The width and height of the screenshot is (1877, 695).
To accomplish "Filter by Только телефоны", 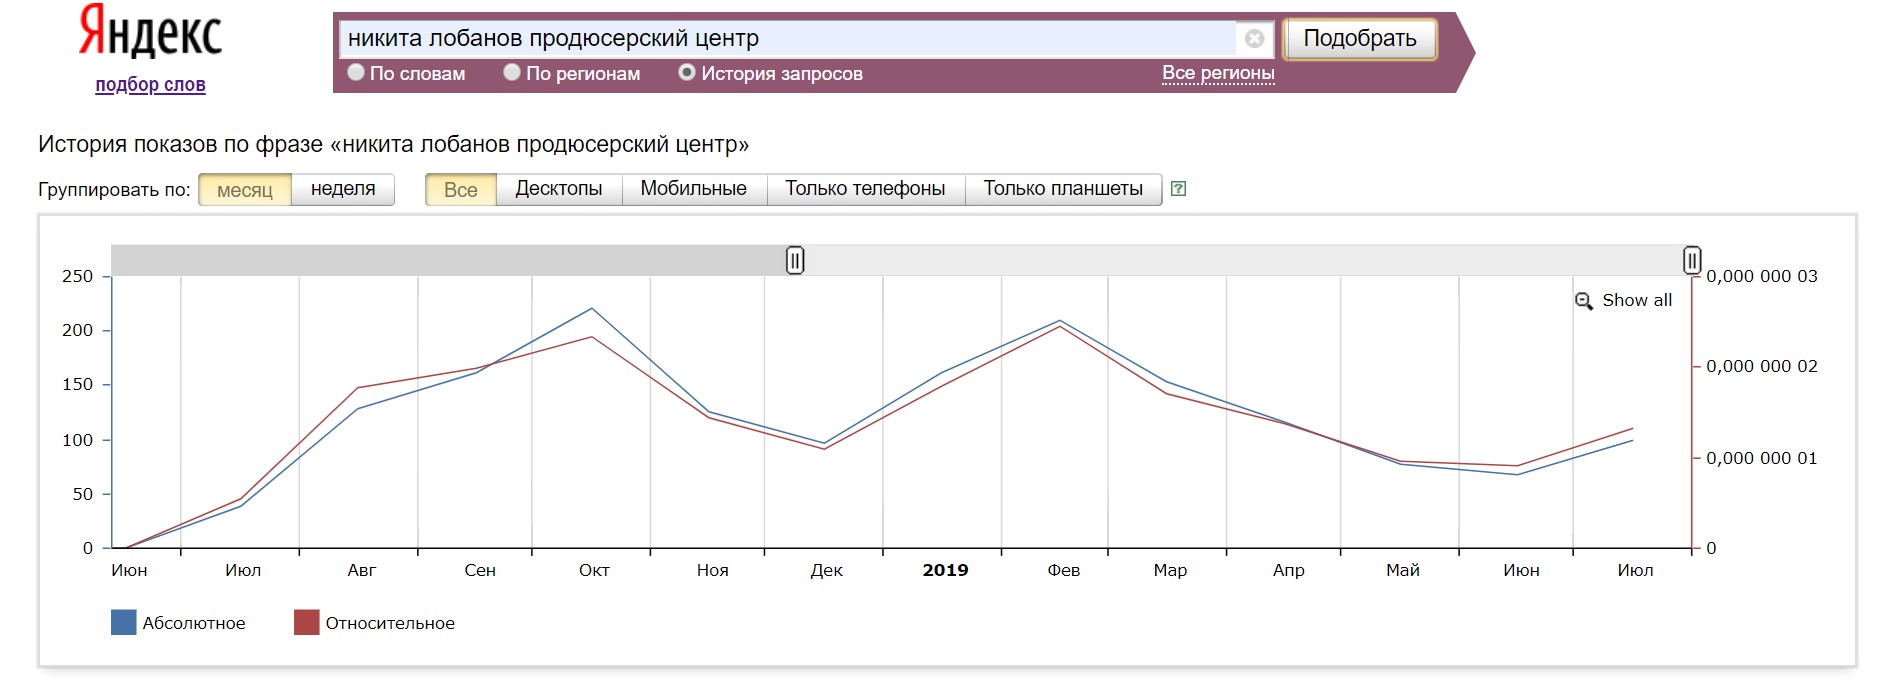I will (x=864, y=189).
